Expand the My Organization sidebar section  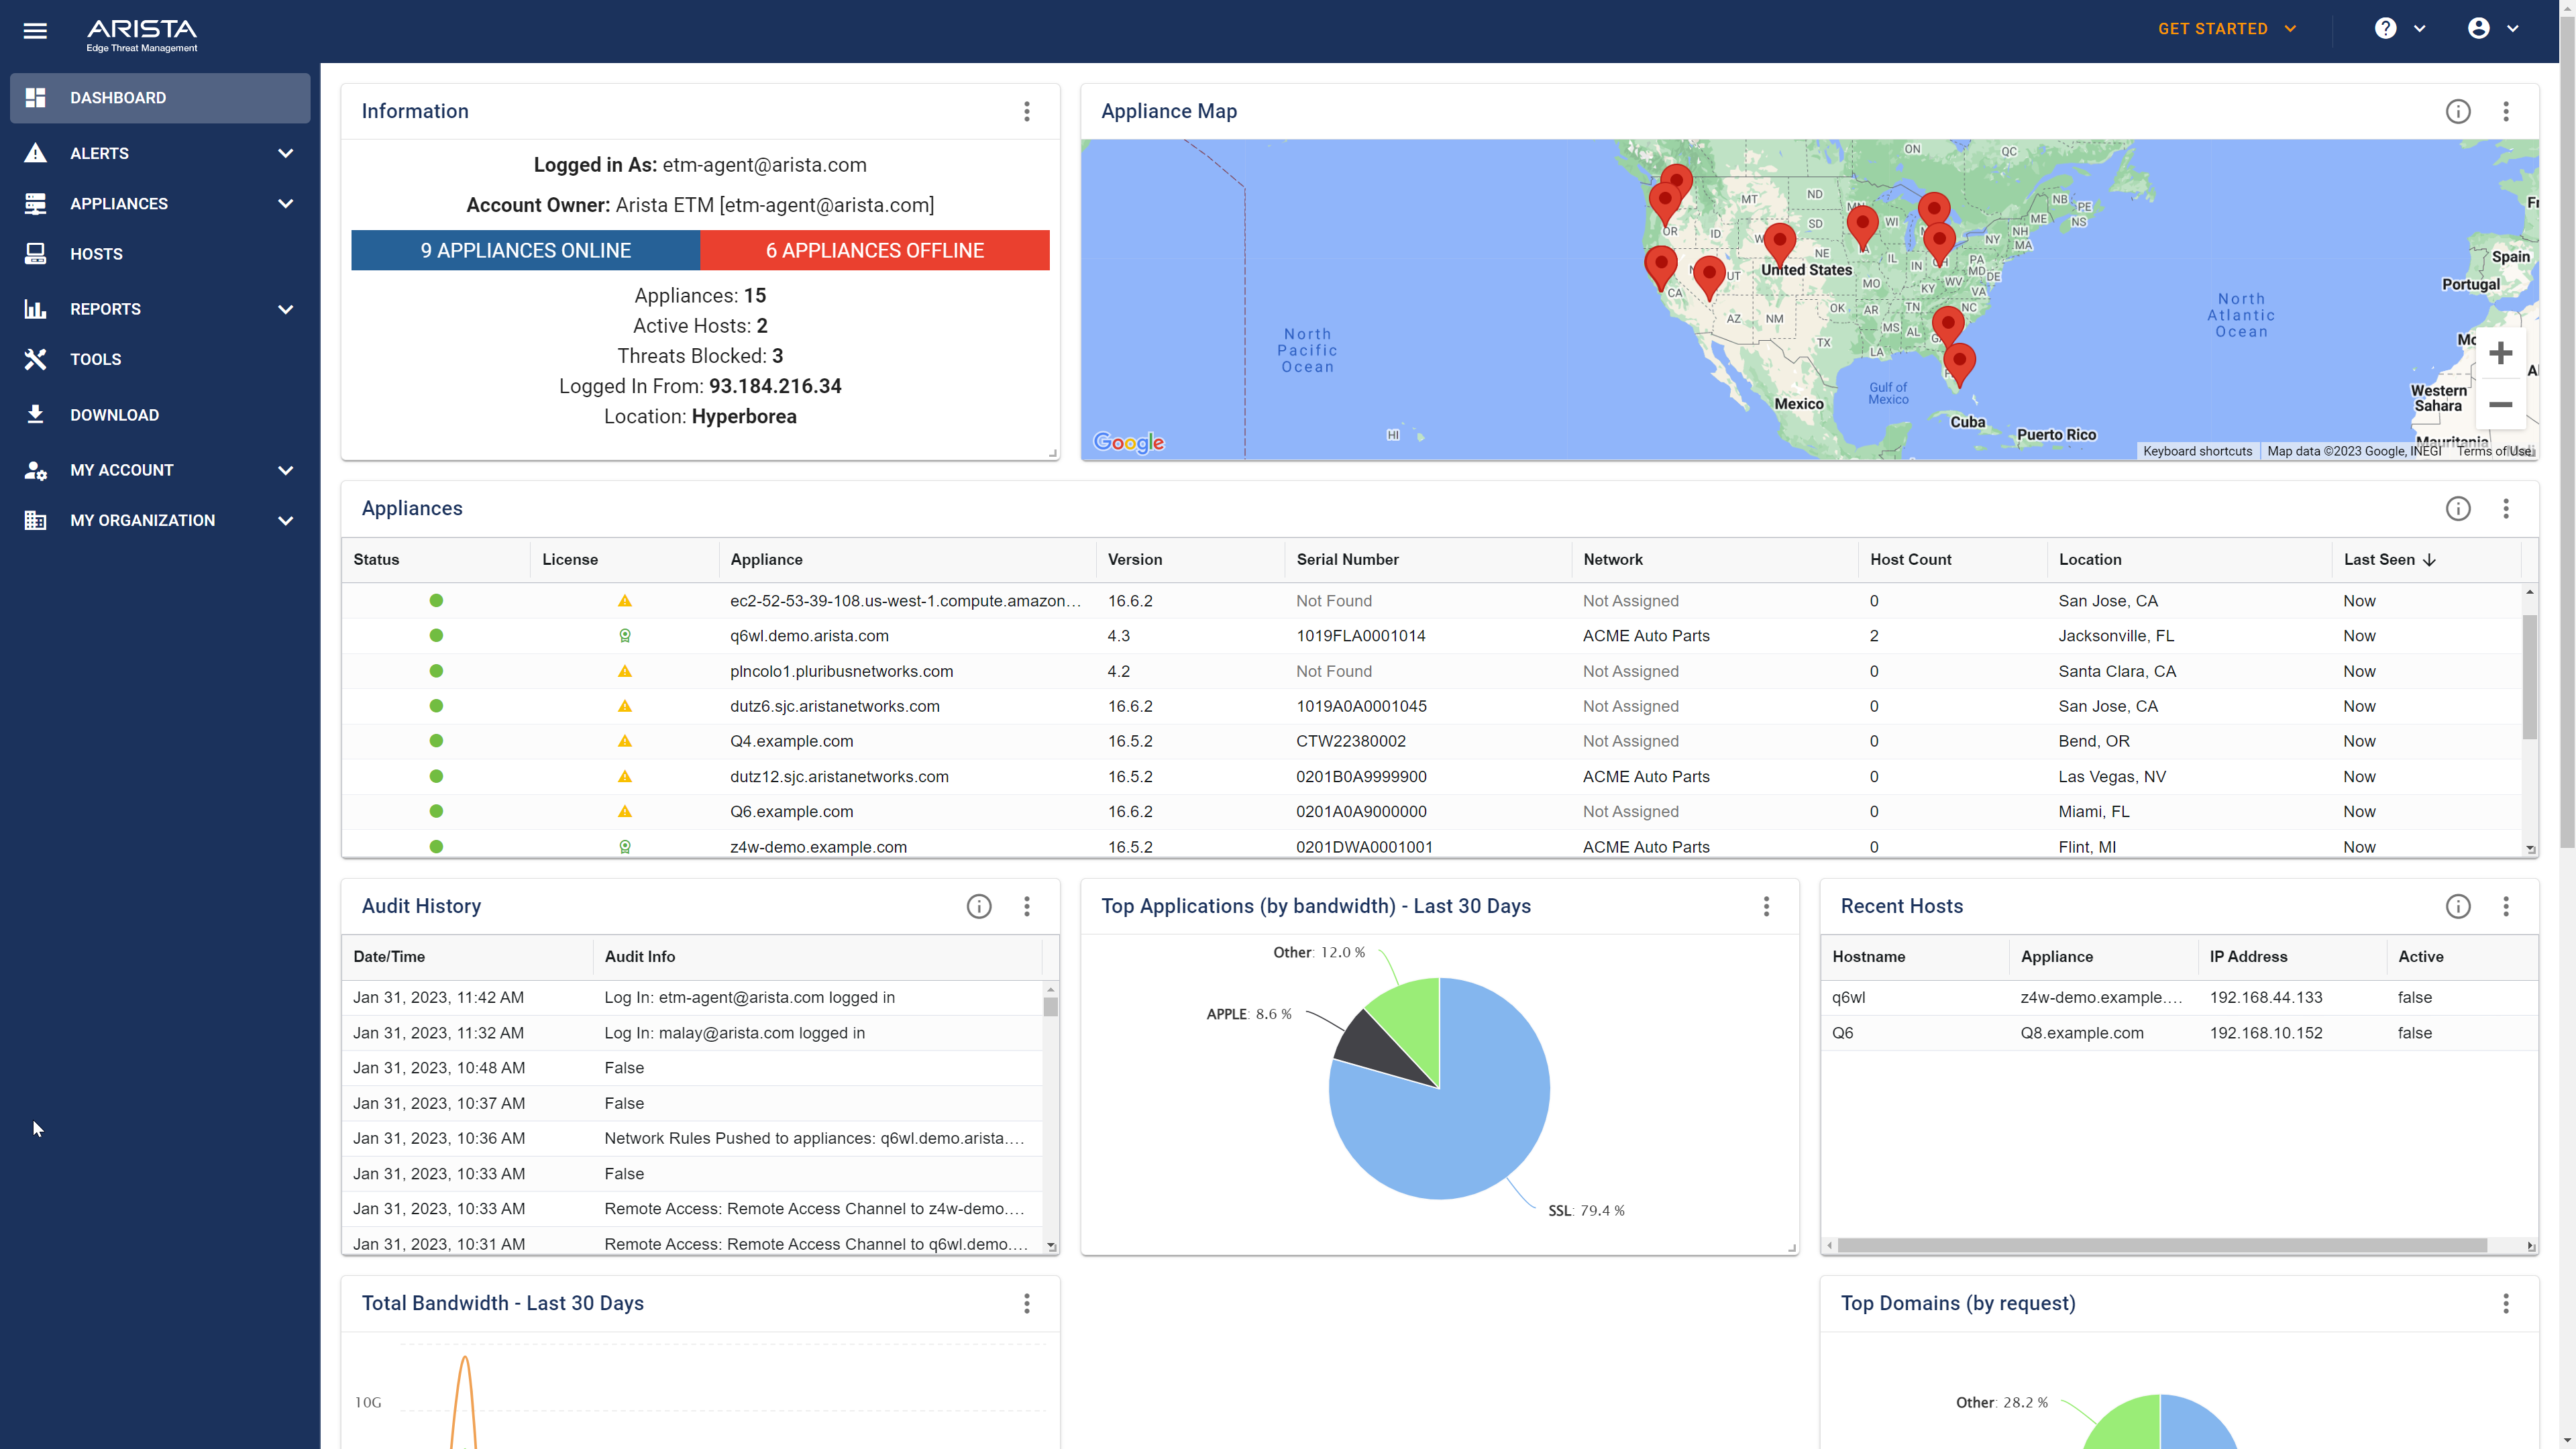pos(286,520)
